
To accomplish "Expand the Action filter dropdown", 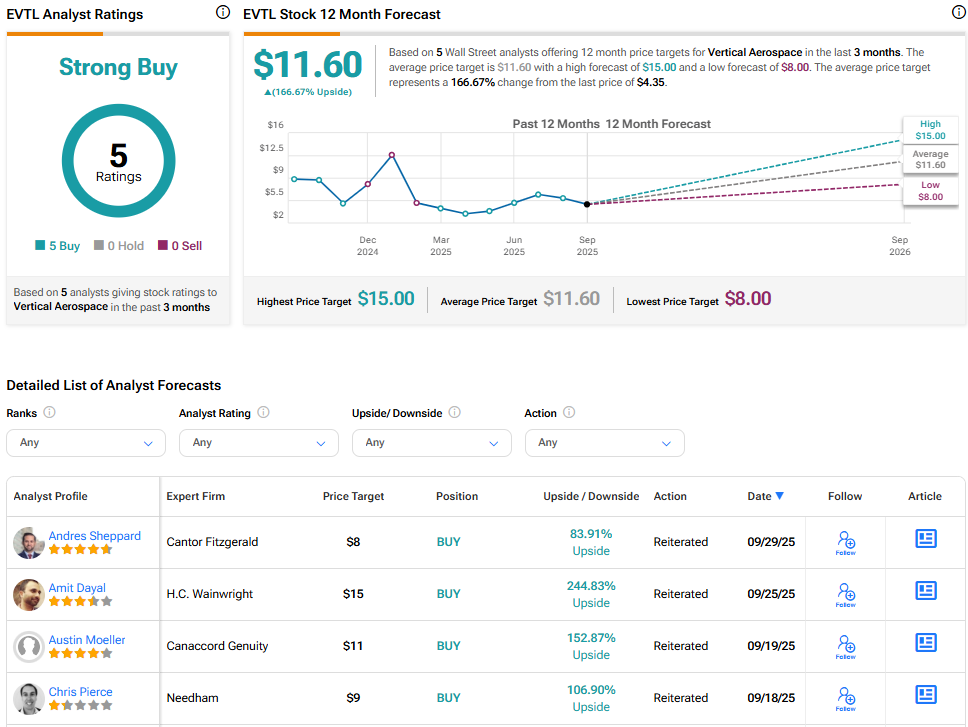I will (604, 442).
